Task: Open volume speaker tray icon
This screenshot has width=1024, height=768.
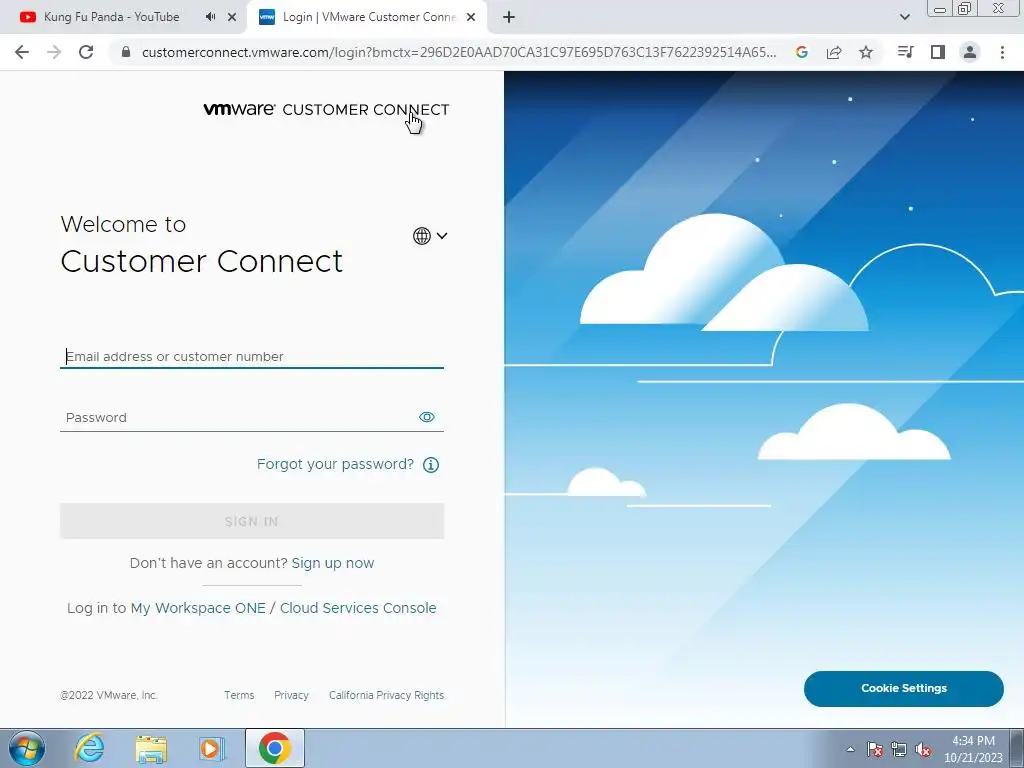Action: click(923, 749)
